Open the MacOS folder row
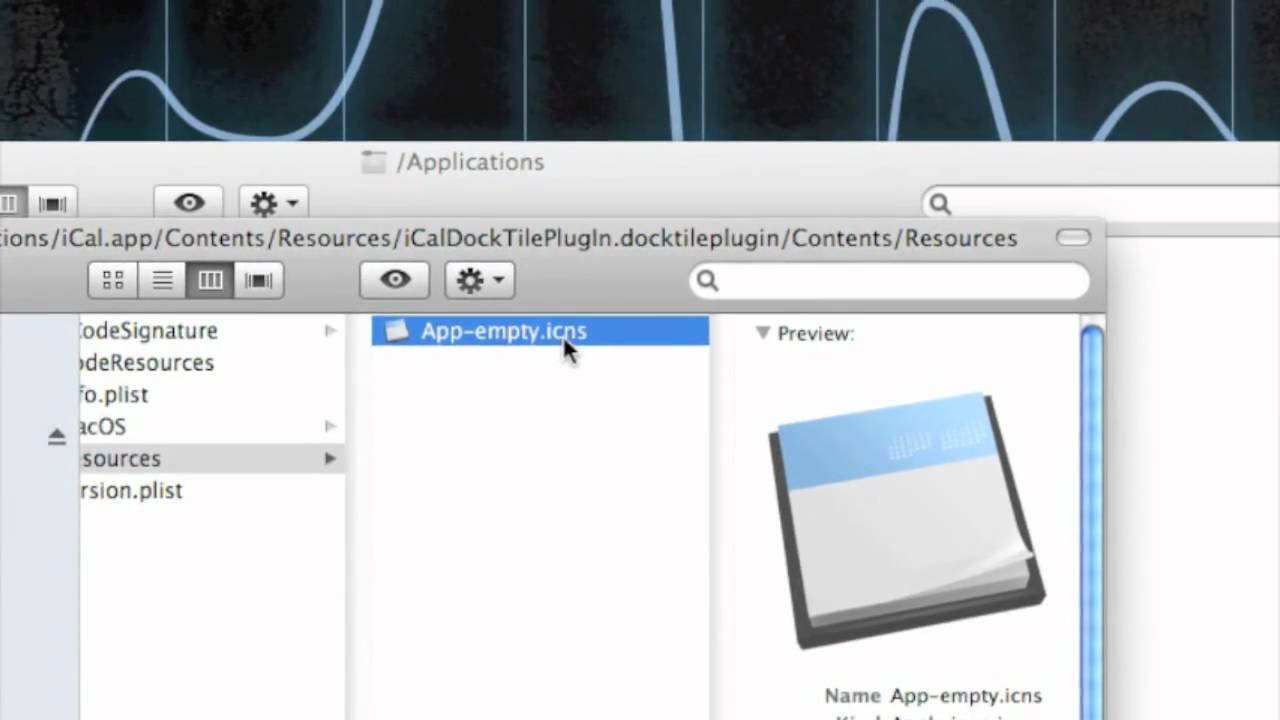 click(x=212, y=426)
